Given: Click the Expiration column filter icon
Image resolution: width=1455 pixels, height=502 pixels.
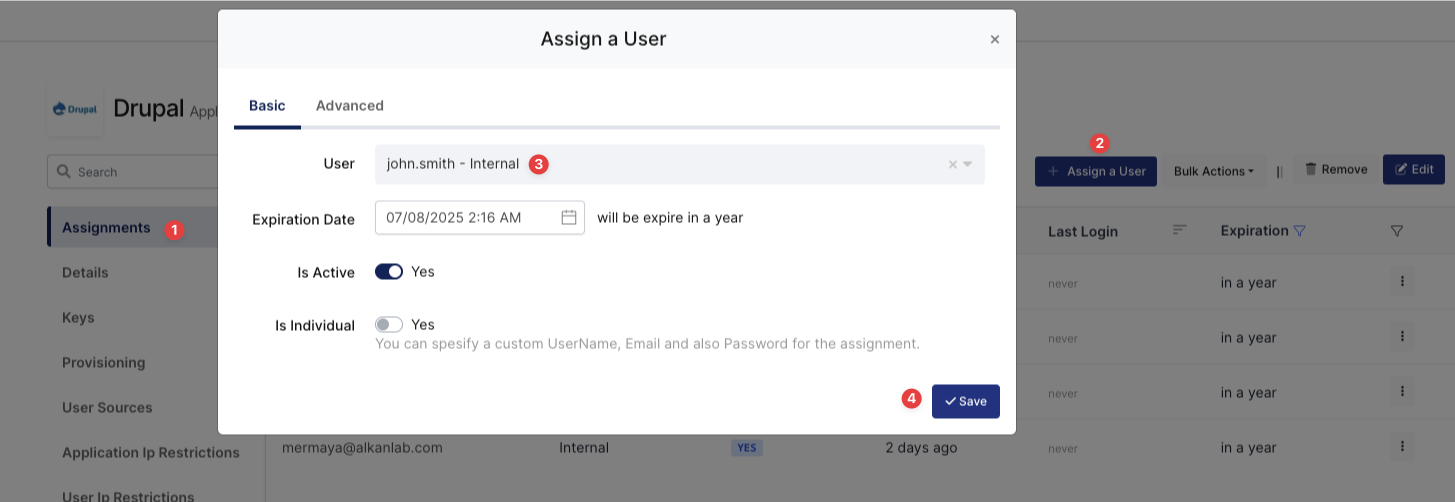Looking at the screenshot, I should (1299, 231).
